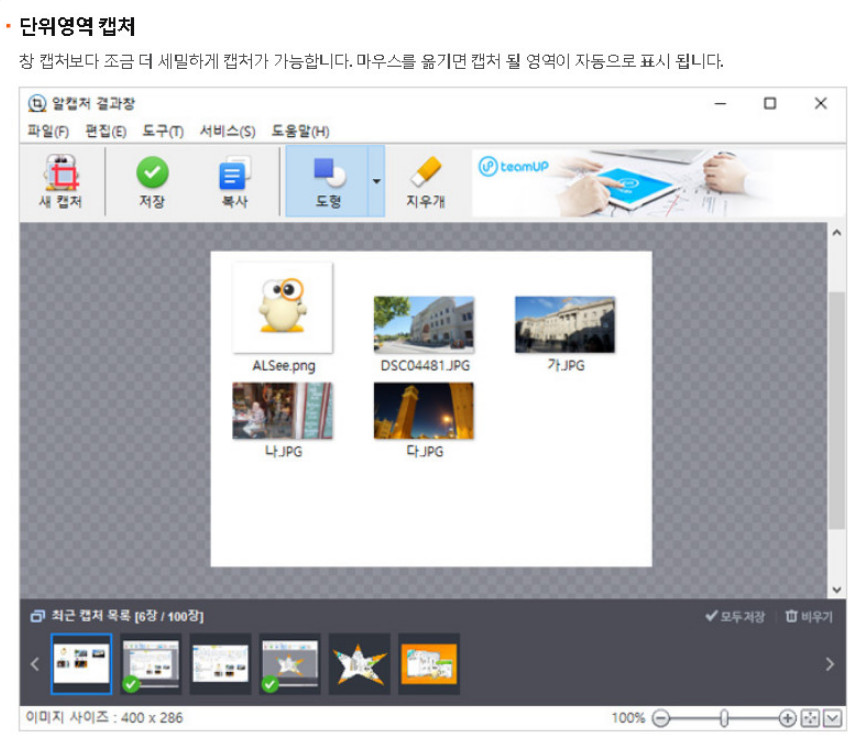Viewport: 862px width, 749px height.
Task: Collapse the recent capture panel arrow
Action: click(832, 718)
